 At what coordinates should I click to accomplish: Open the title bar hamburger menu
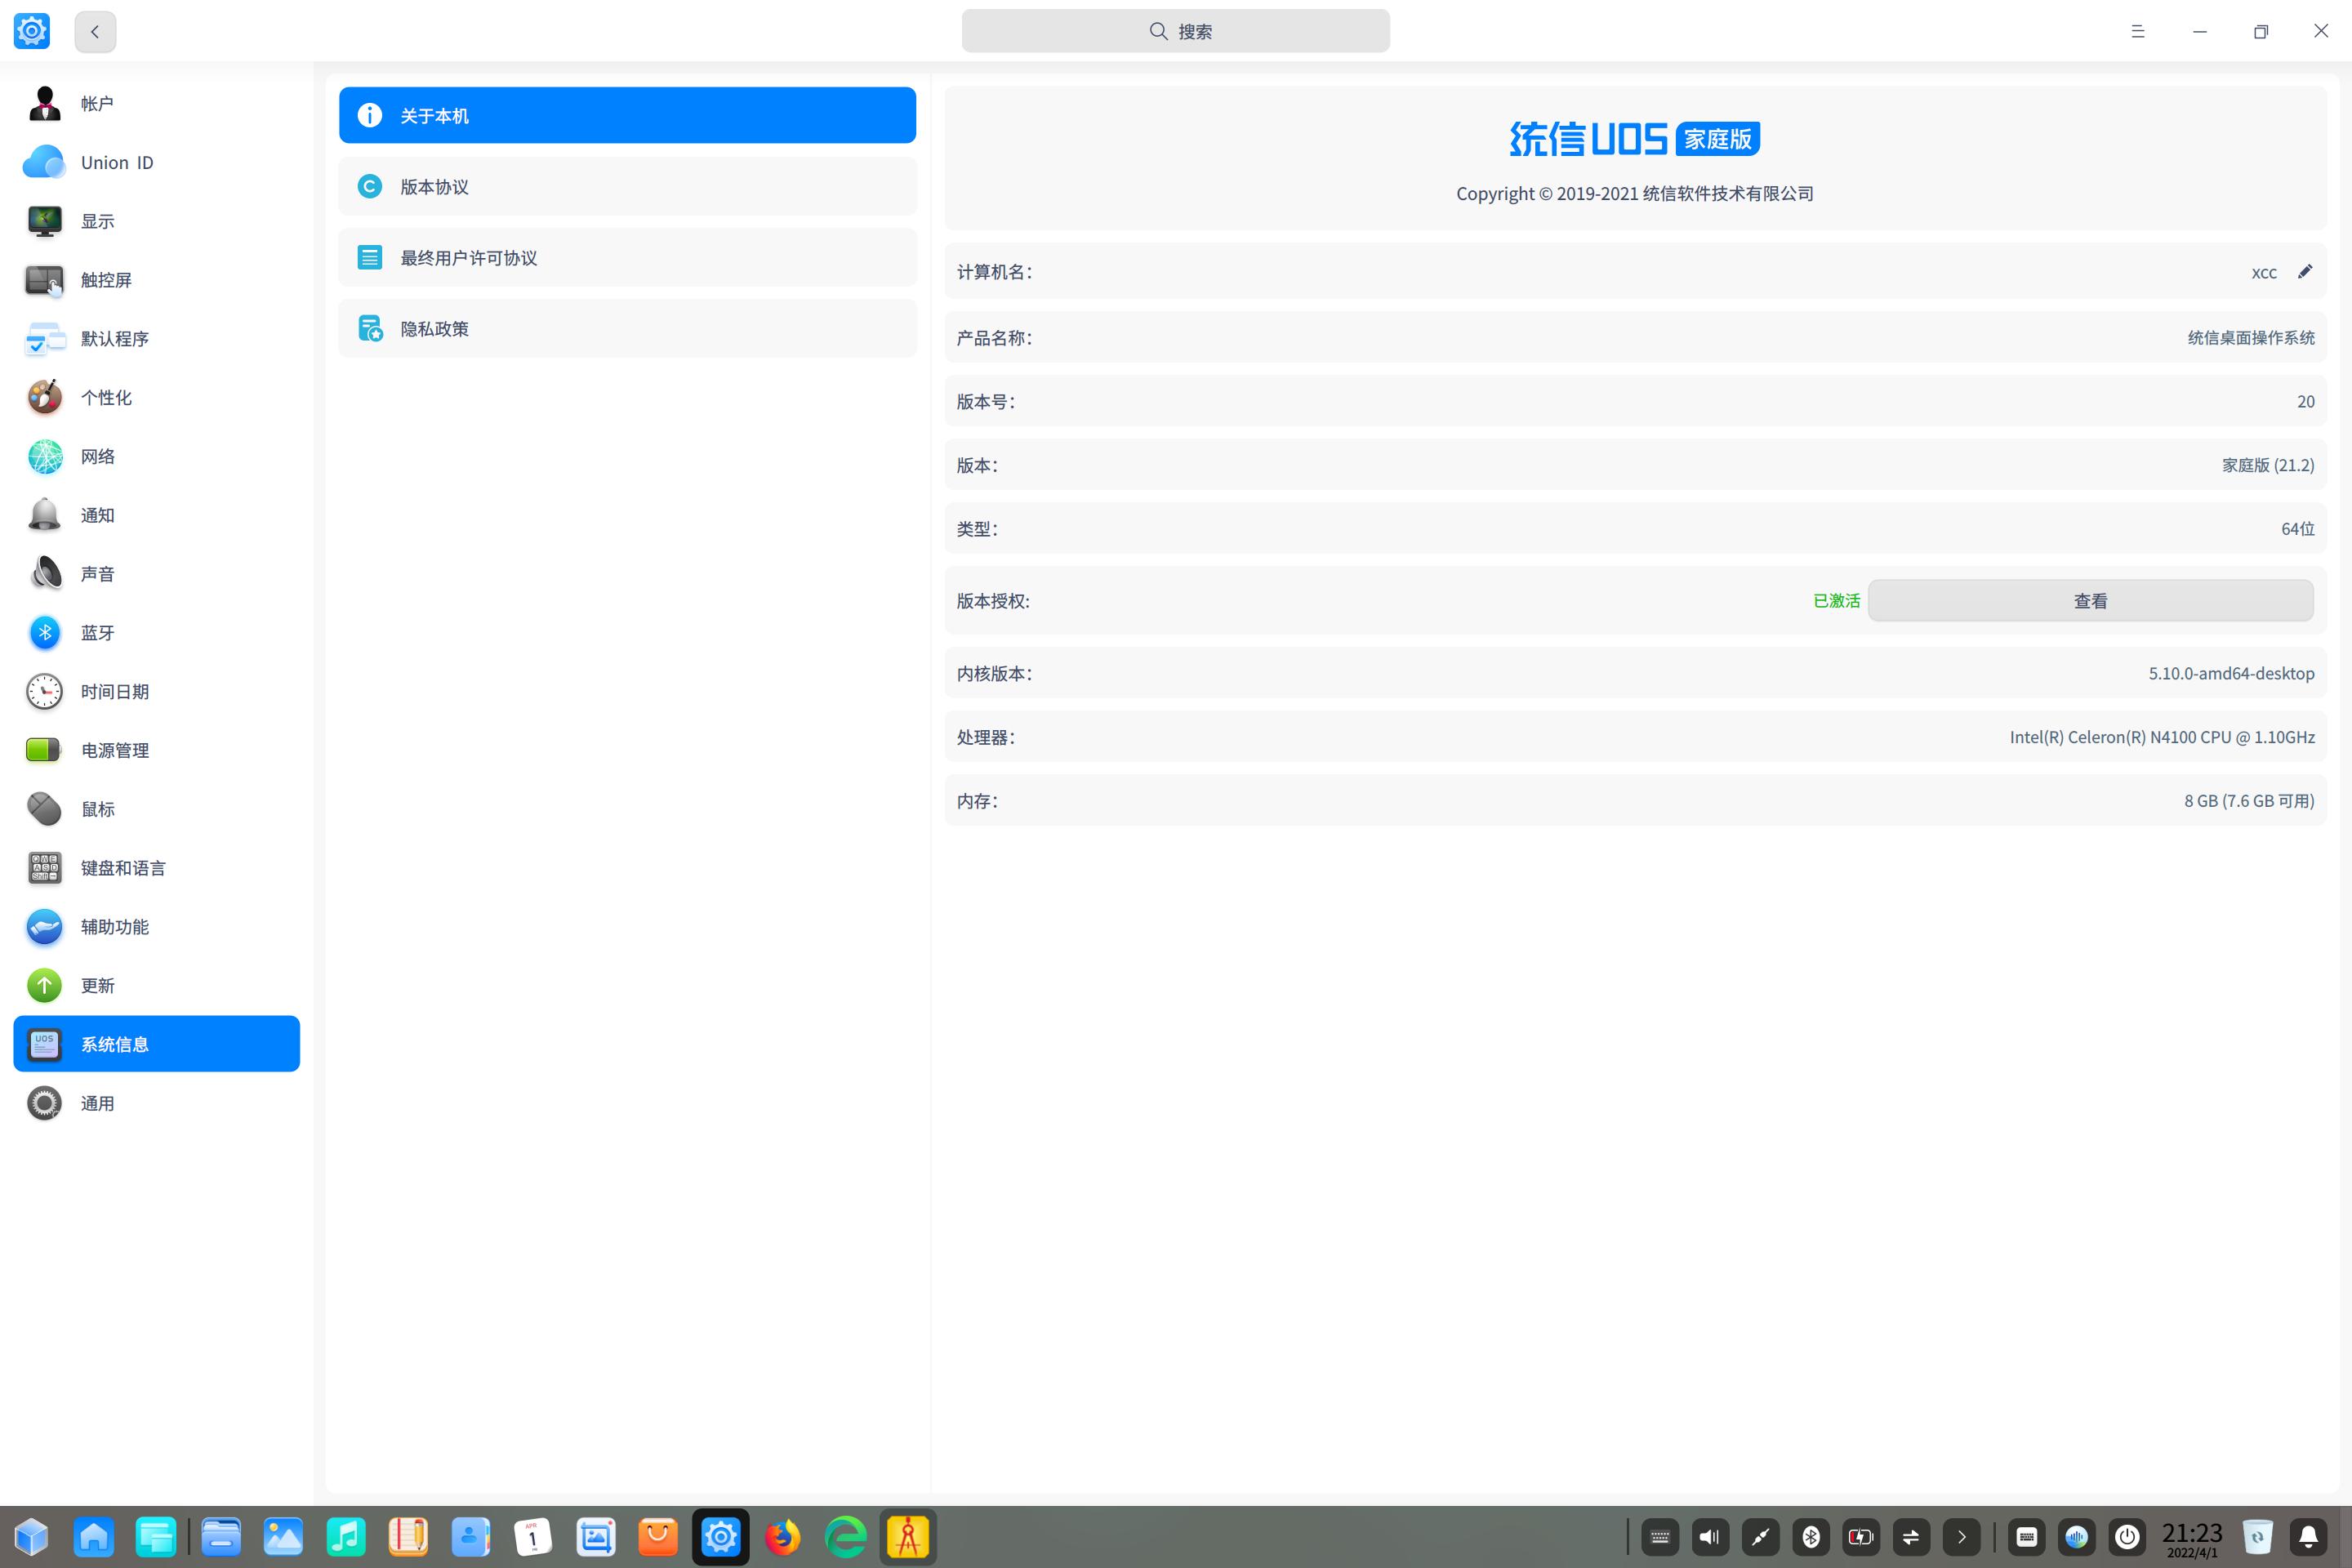click(2137, 31)
